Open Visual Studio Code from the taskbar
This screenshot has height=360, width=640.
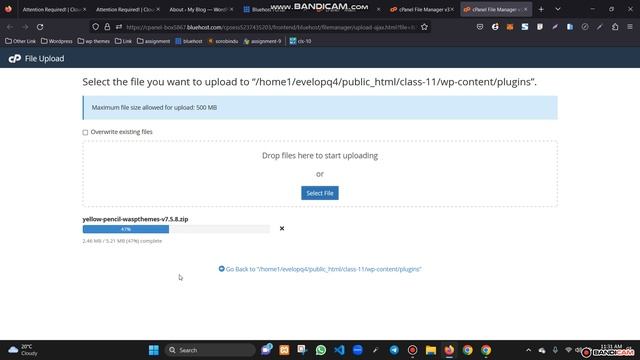click(339, 350)
